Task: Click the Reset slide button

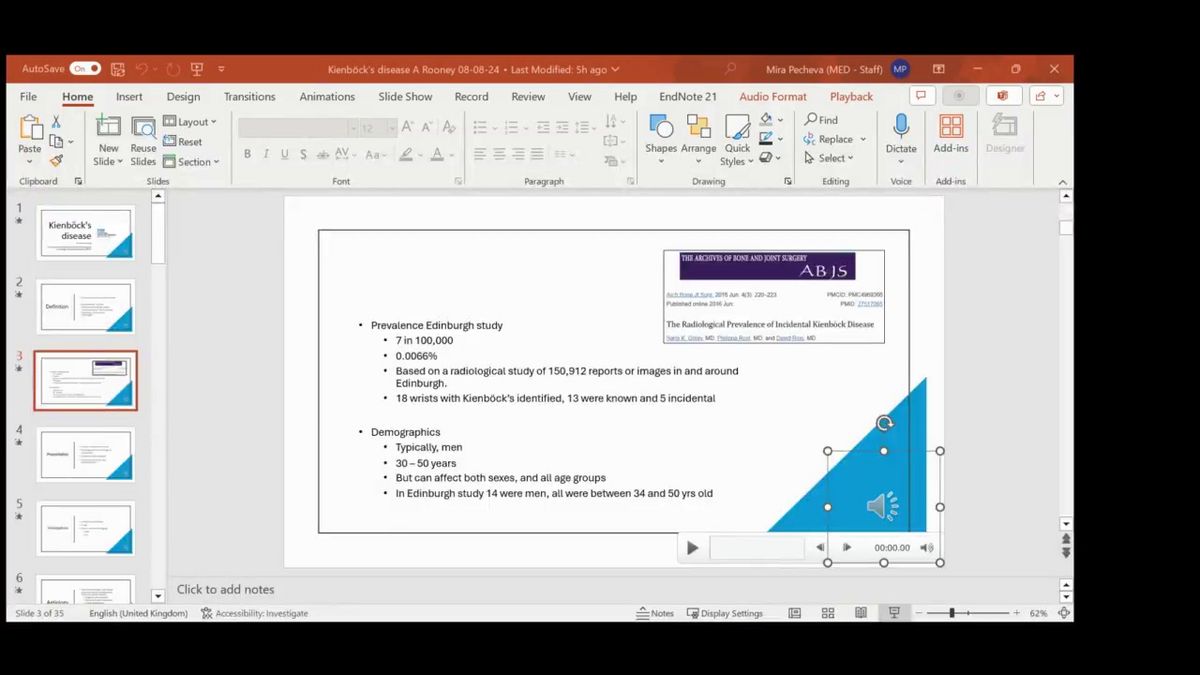Action: (183, 142)
